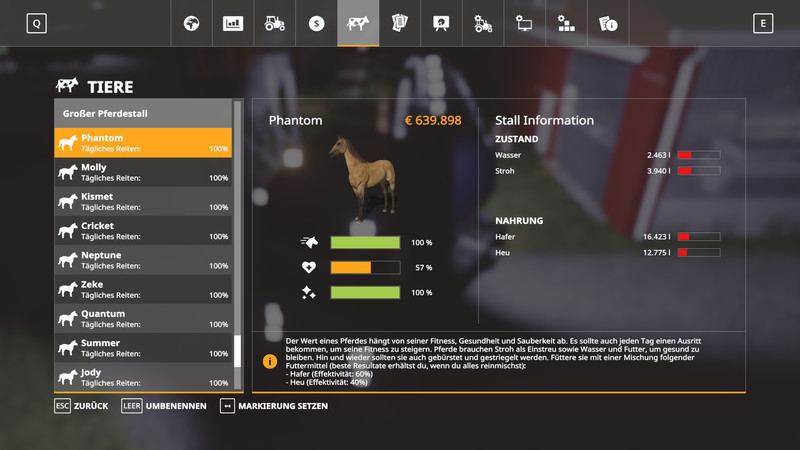This screenshot has width=800, height=450.
Task: Select horse Kismet in the list
Action: (143, 201)
